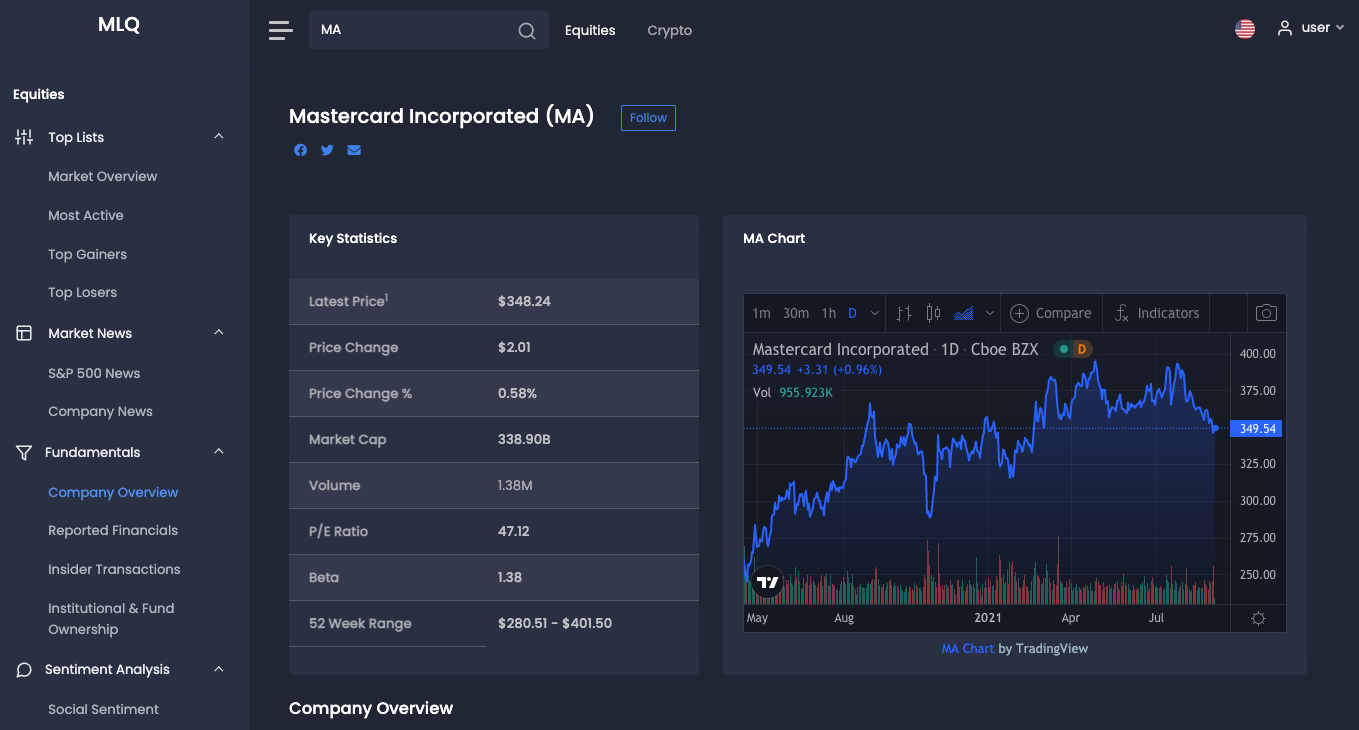Viewport: 1359px width, 730px height.
Task: Switch to the Equities tab
Action: click(590, 30)
